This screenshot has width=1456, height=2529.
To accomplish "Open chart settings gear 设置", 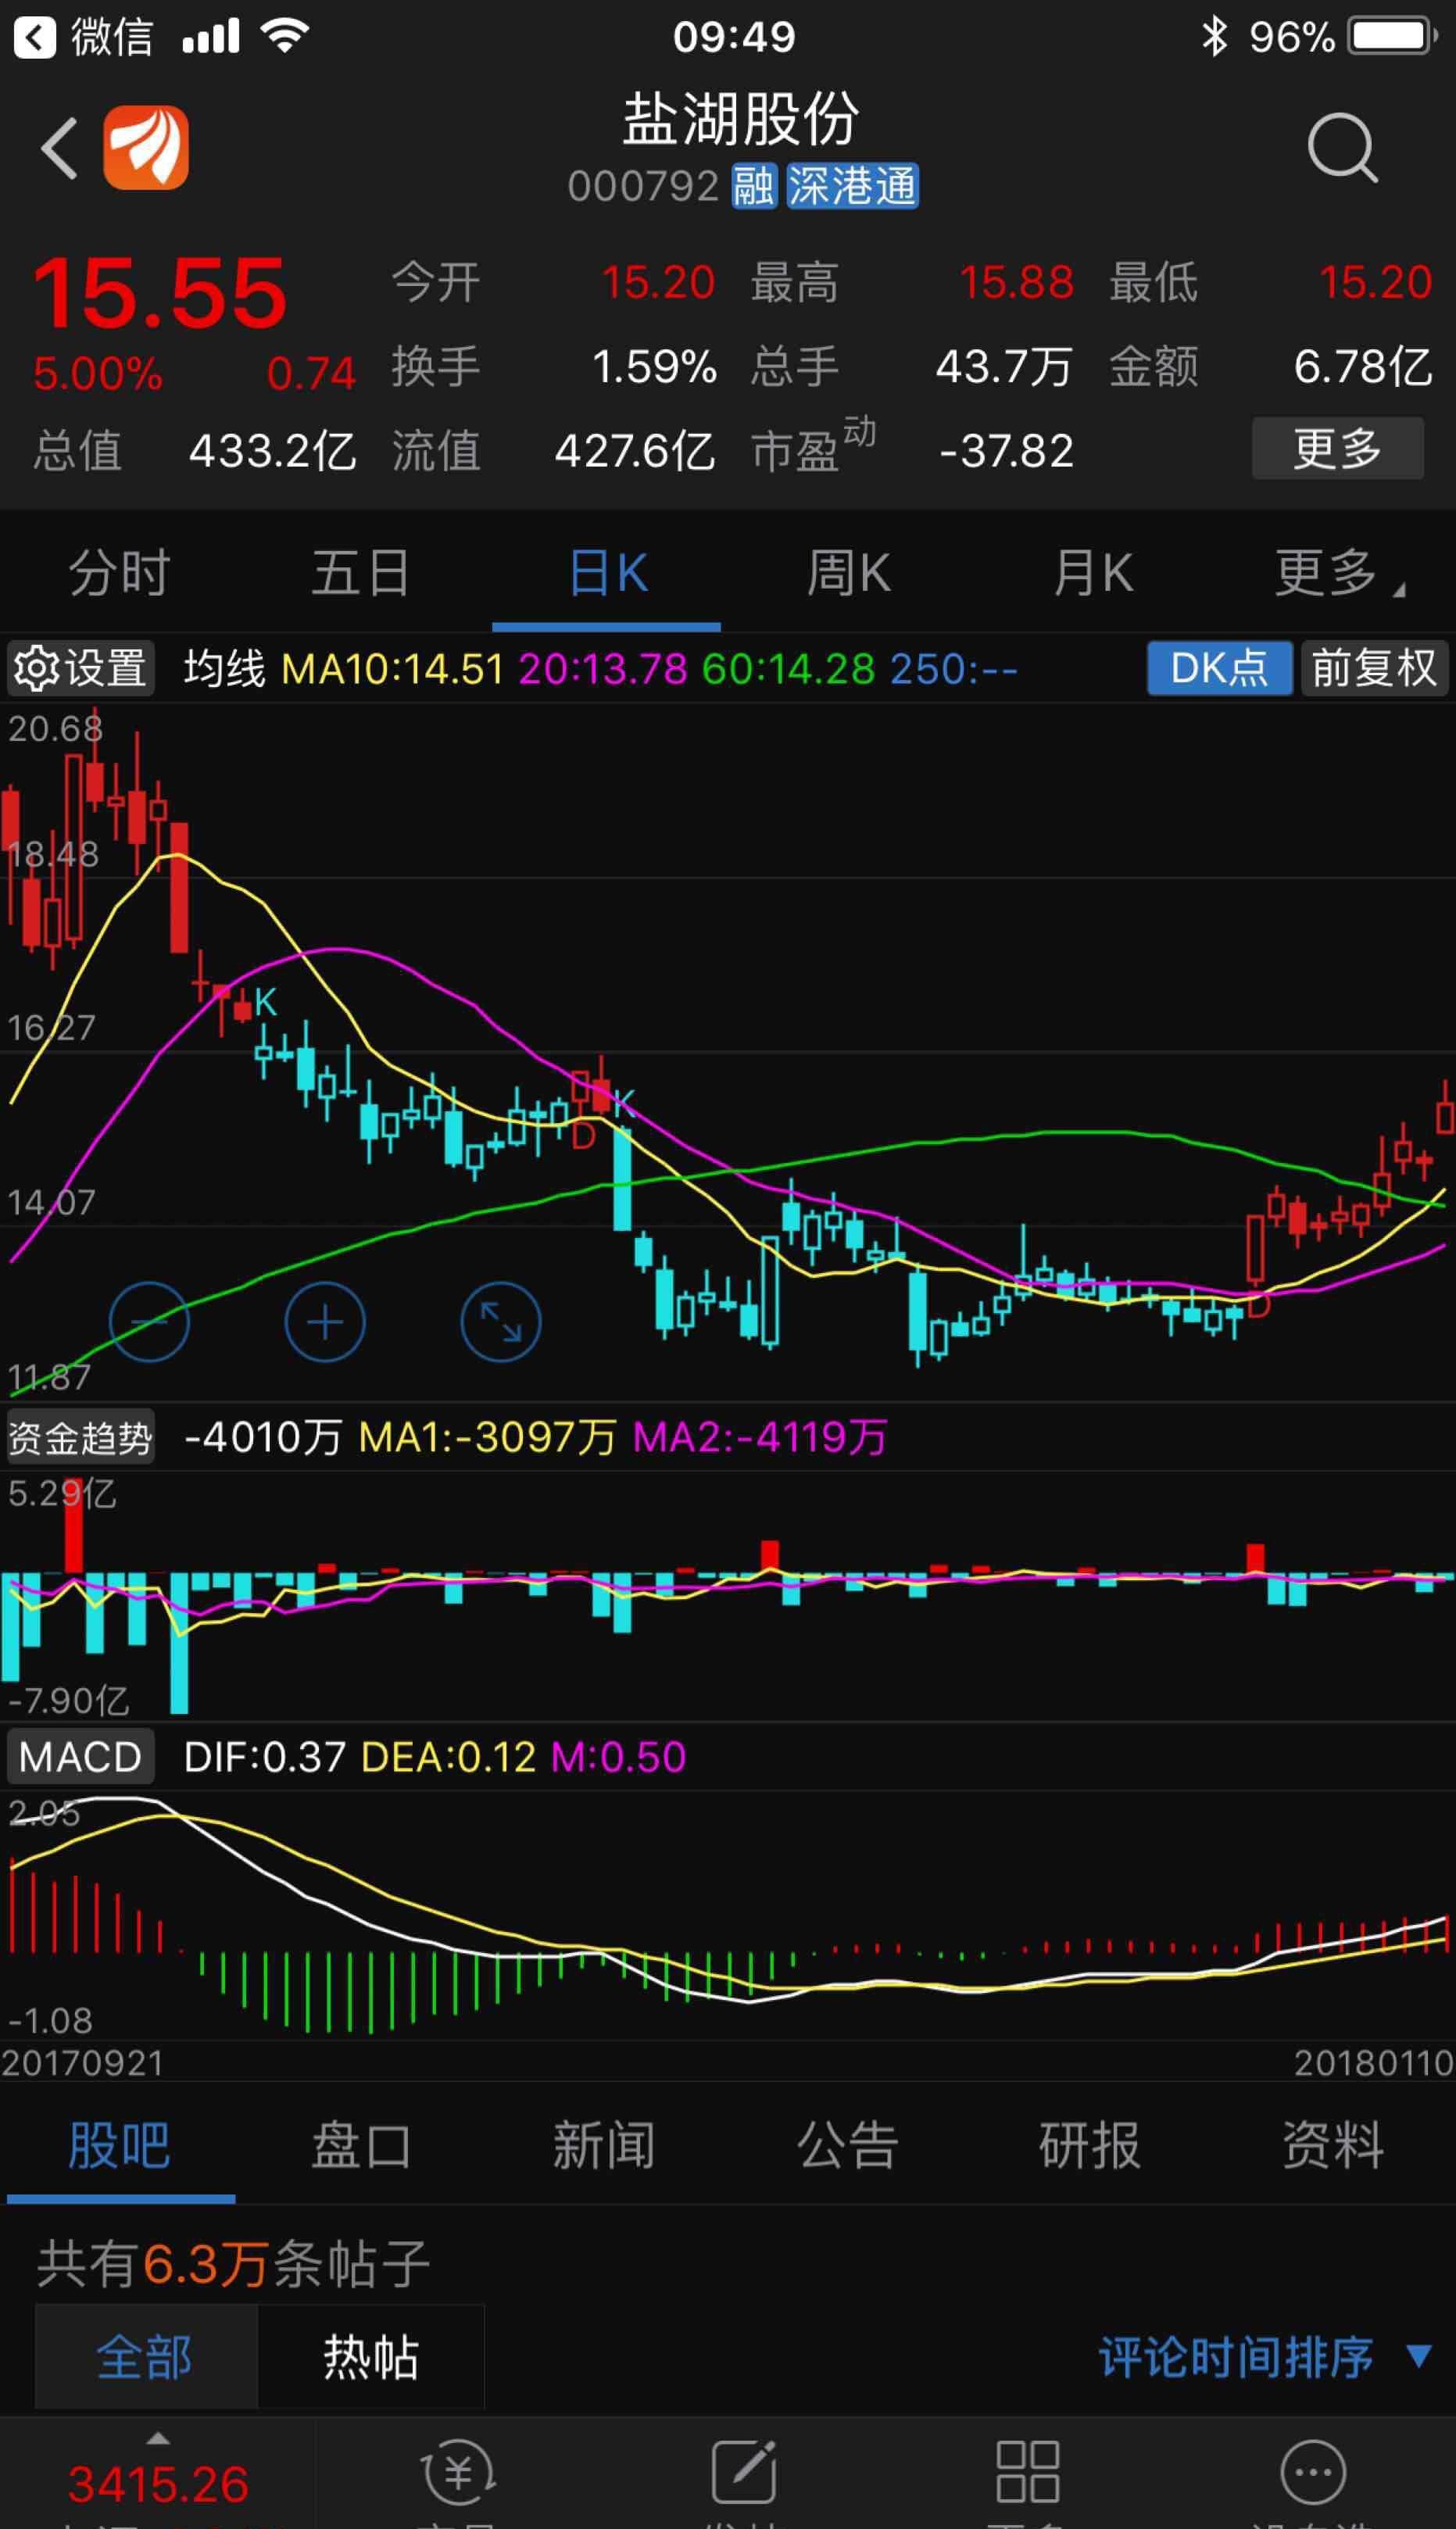I will coord(80,668).
